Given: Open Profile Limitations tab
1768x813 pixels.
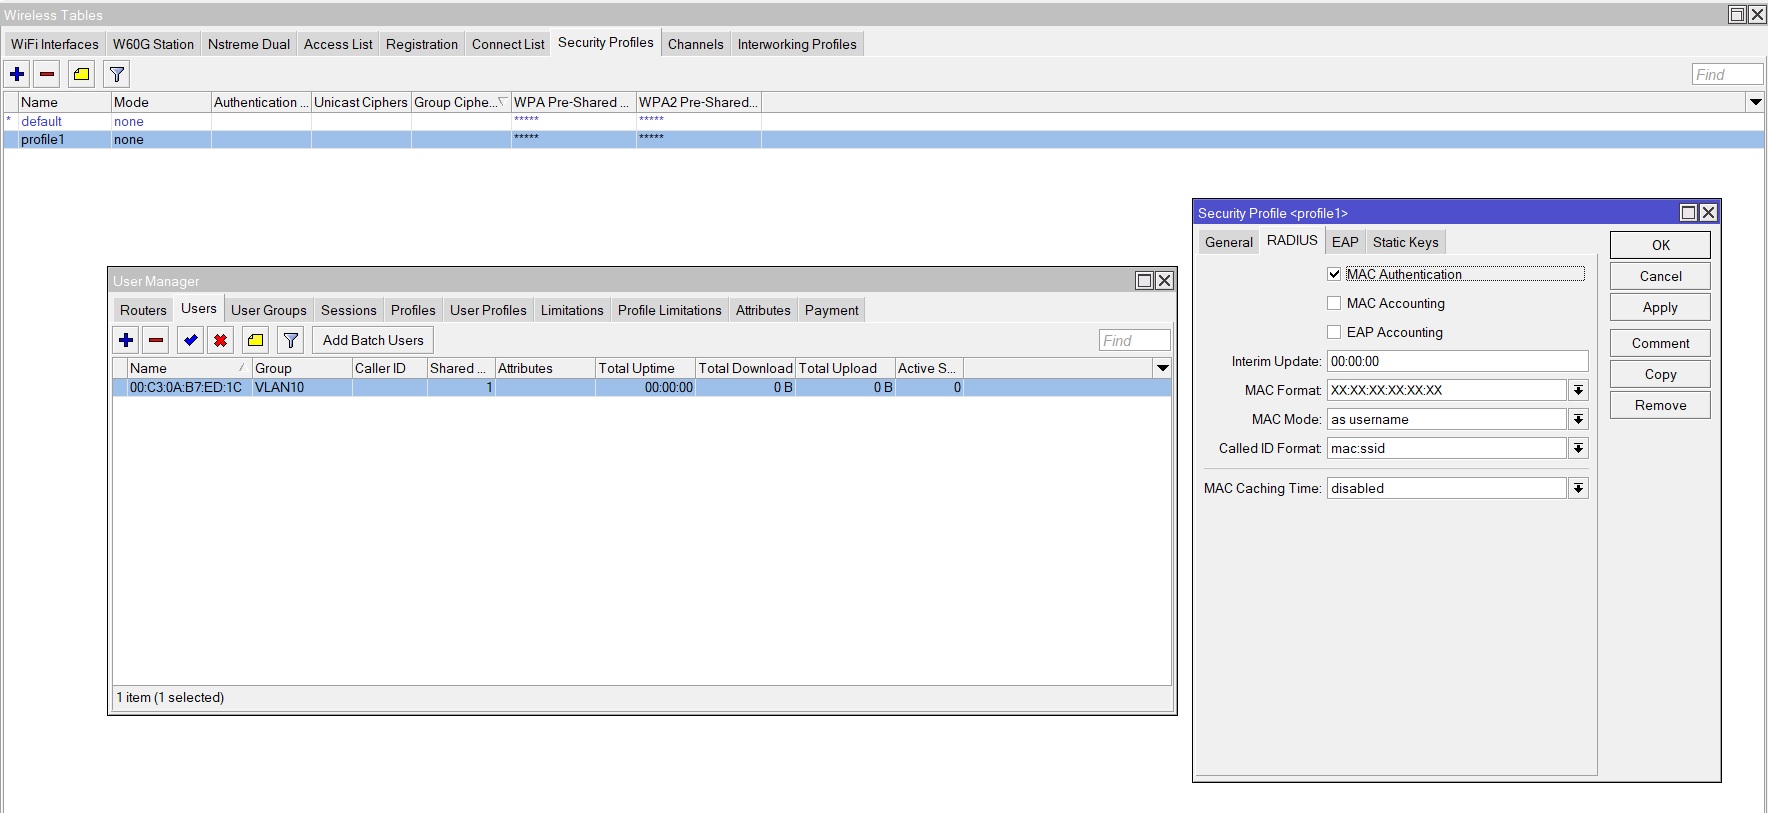Looking at the screenshot, I should point(670,310).
